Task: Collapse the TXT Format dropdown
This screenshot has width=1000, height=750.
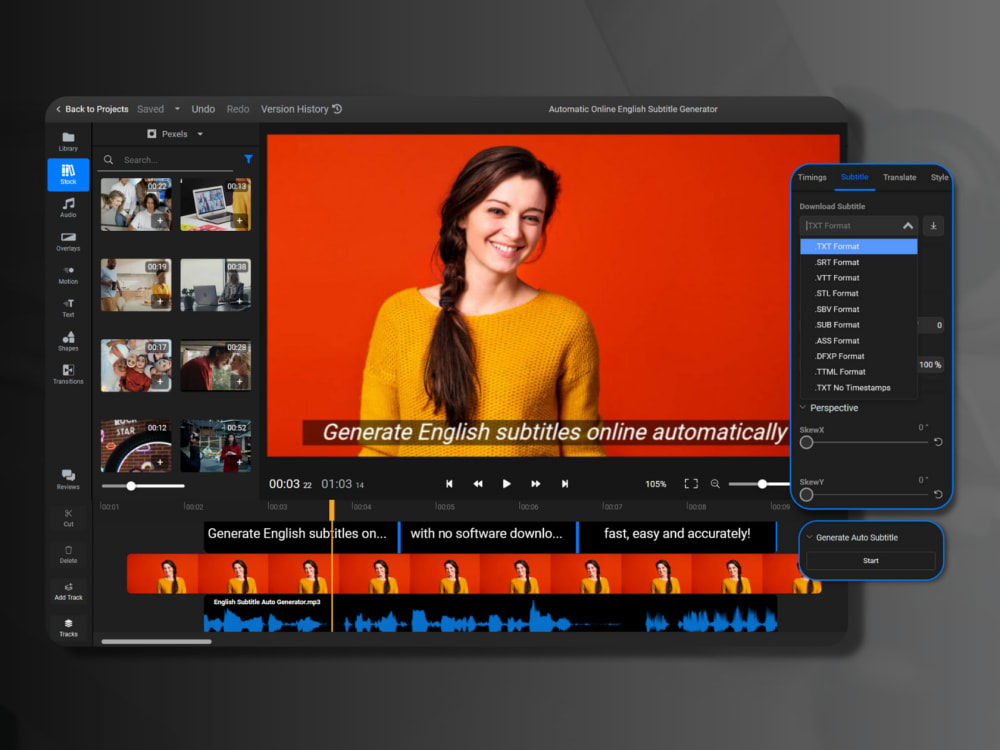Action: (x=908, y=226)
